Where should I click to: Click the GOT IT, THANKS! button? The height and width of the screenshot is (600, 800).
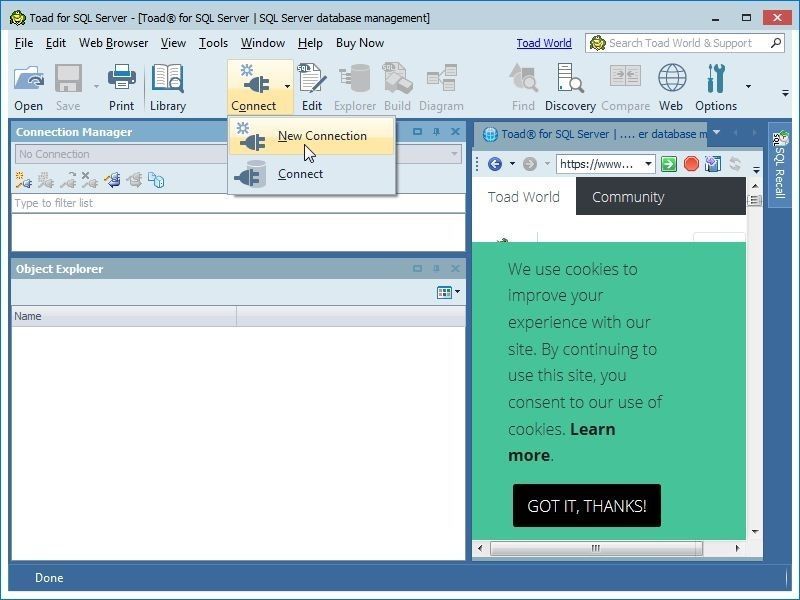click(587, 506)
